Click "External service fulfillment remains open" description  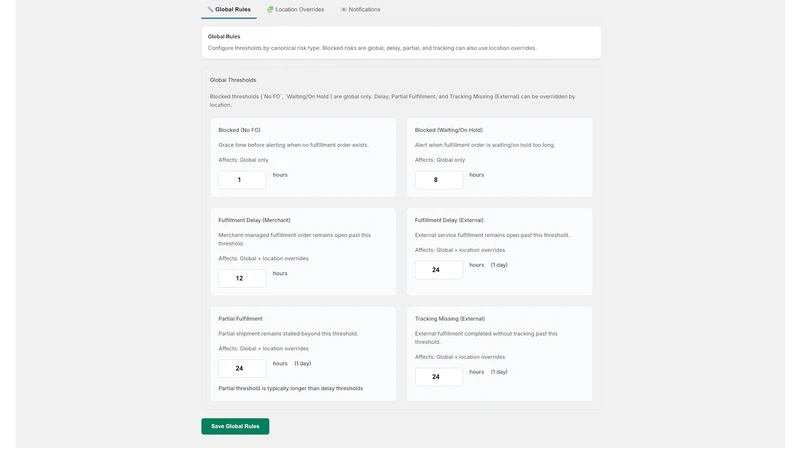click(492, 235)
